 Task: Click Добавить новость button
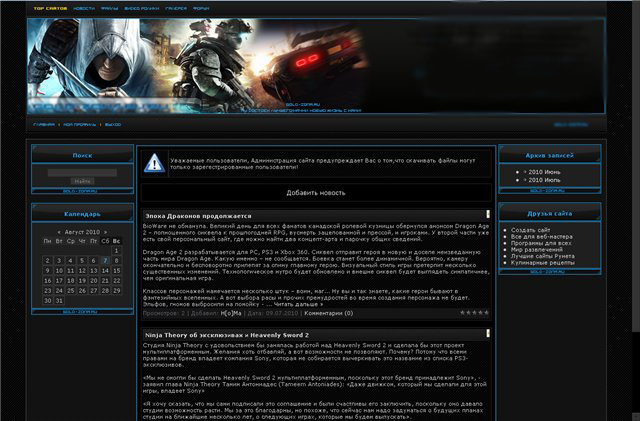coord(316,193)
